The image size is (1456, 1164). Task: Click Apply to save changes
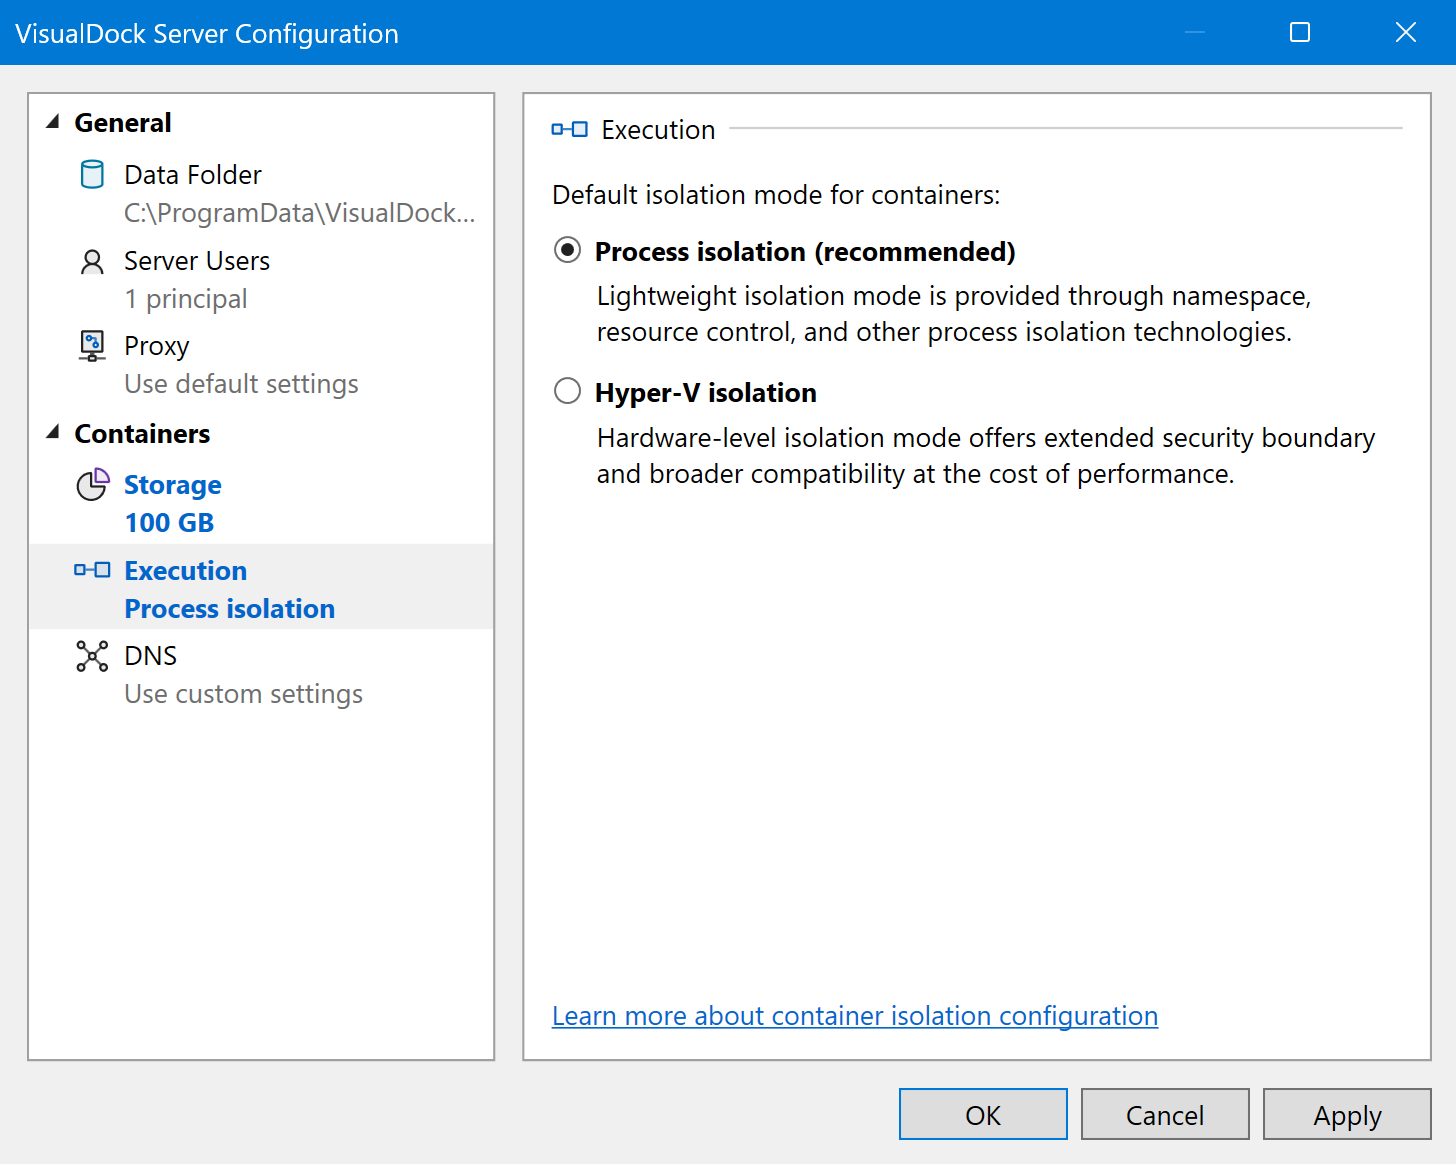point(1346,1114)
